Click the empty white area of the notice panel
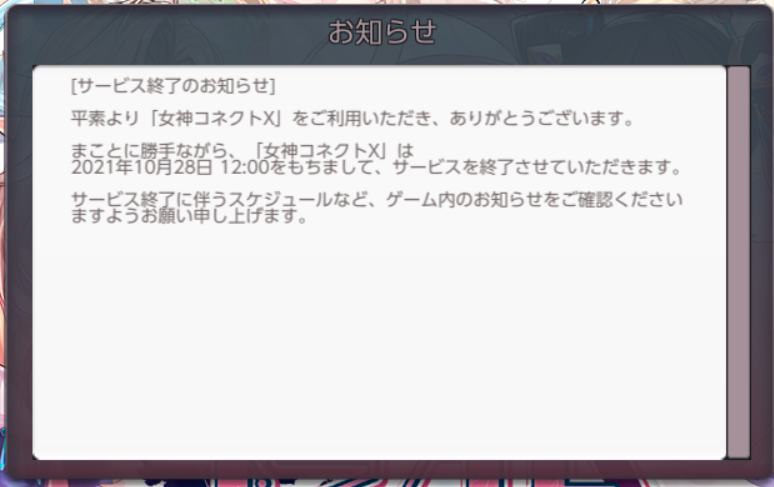 click(x=379, y=340)
